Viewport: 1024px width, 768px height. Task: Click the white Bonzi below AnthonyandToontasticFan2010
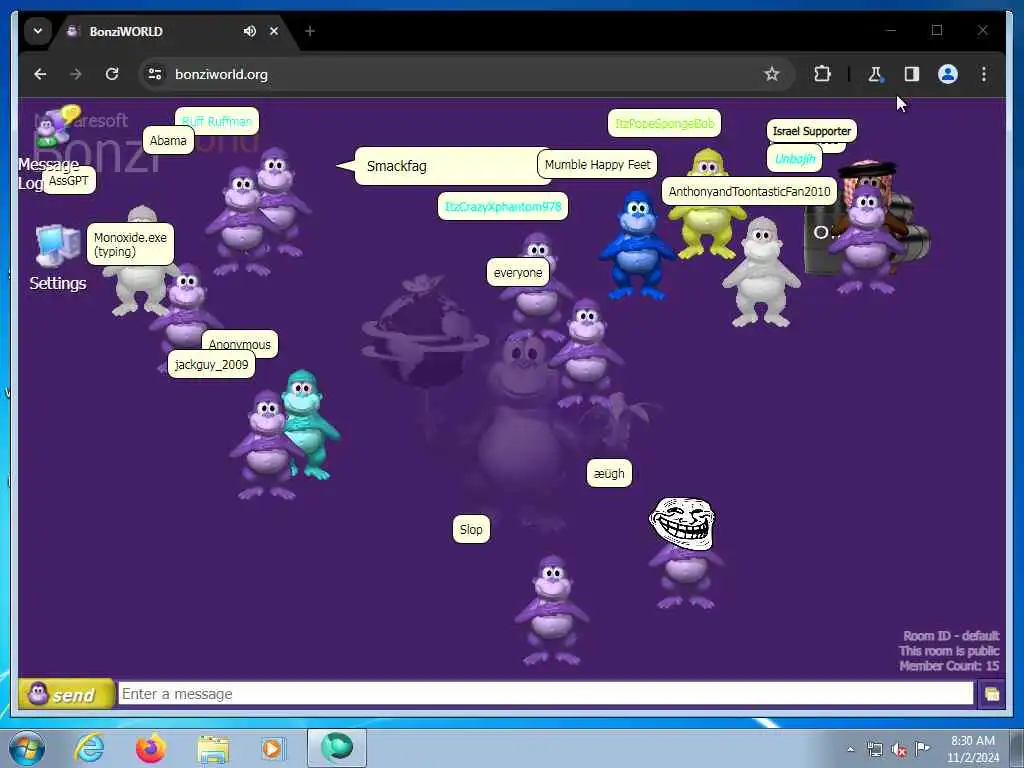tap(761, 272)
